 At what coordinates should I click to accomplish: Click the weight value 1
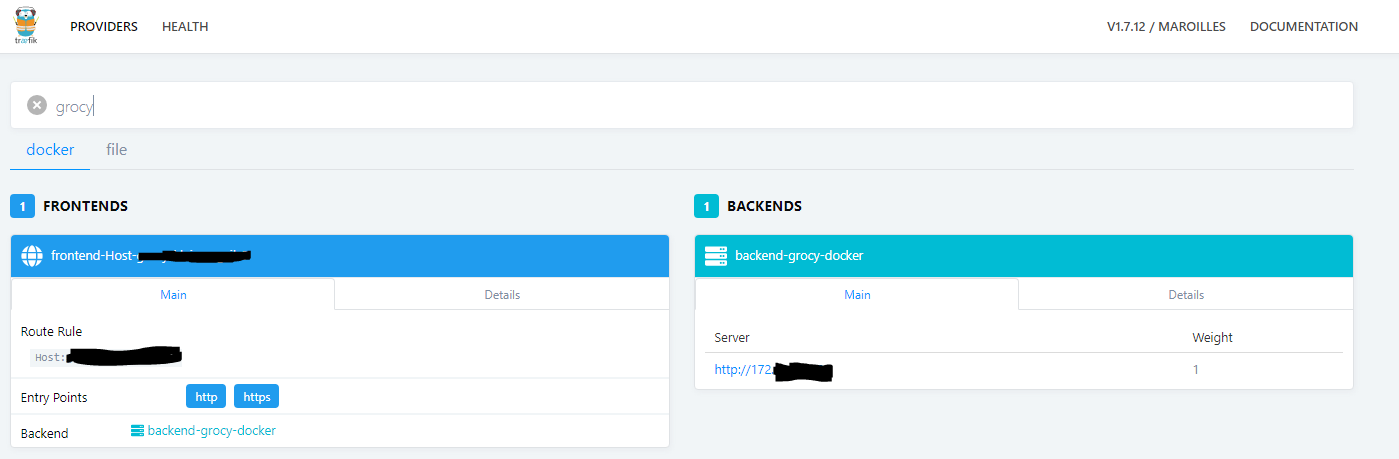tap(1195, 370)
